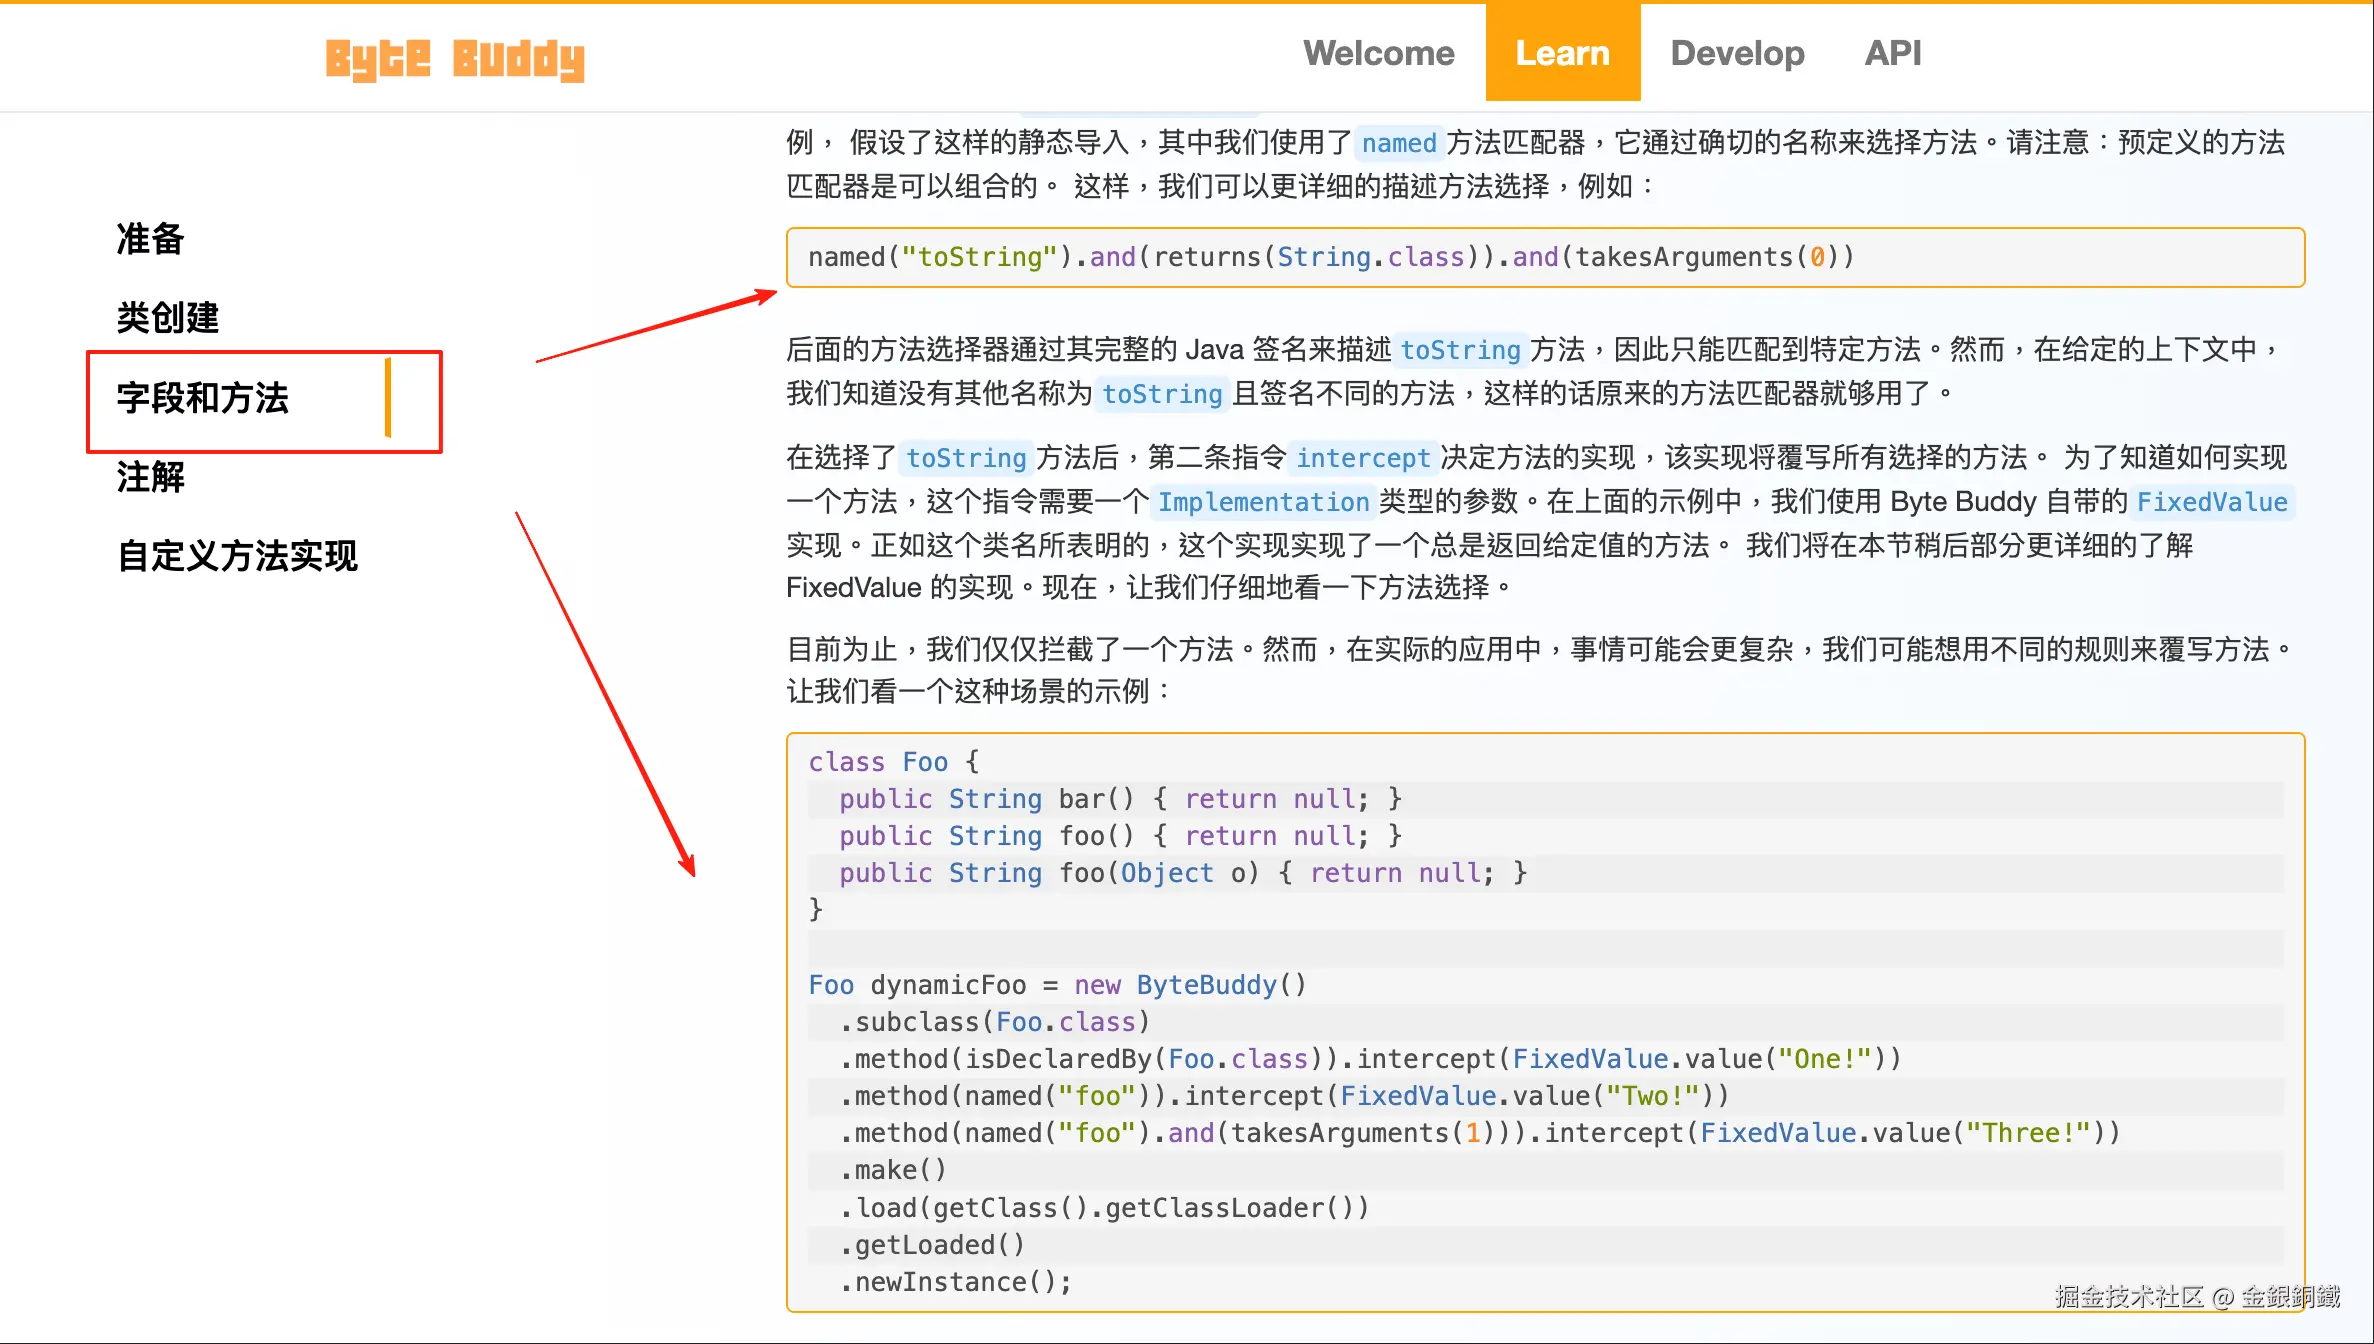This screenshot has width=2374, height=1344.
Task: Click the named inline code term
Action: click(1398, 144)
